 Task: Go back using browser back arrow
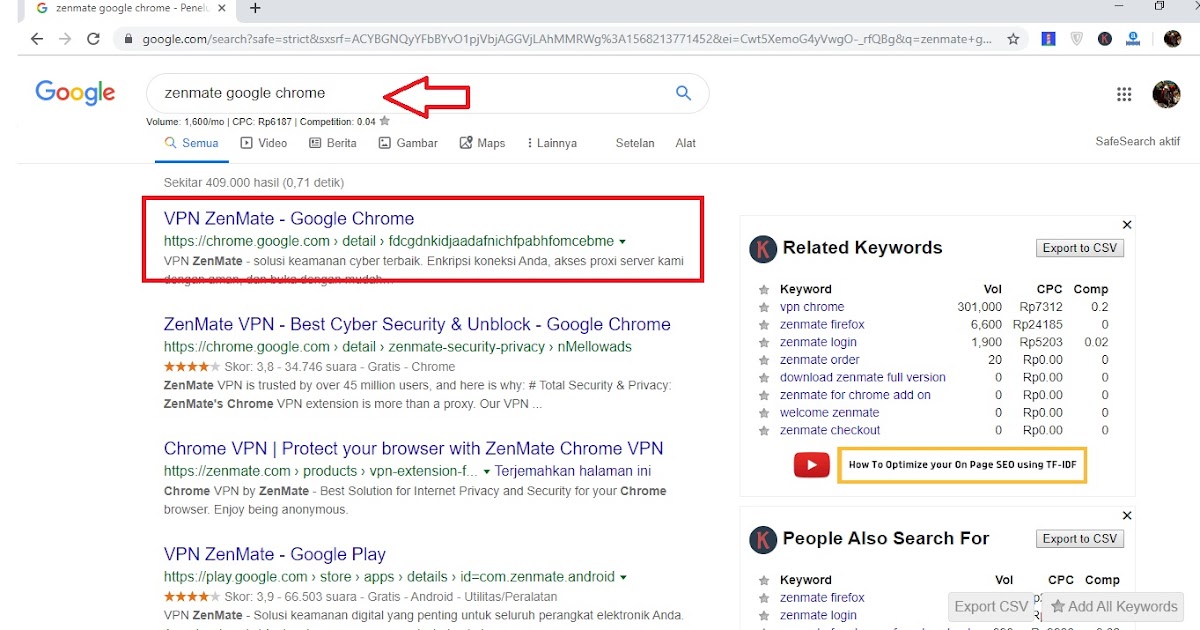pyautogui.click(x=36, y=39)
